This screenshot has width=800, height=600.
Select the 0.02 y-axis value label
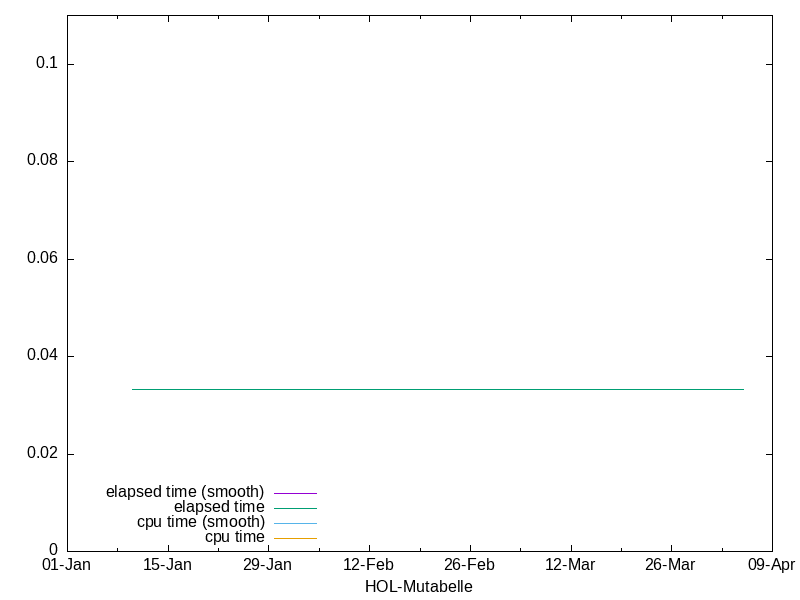41,454
